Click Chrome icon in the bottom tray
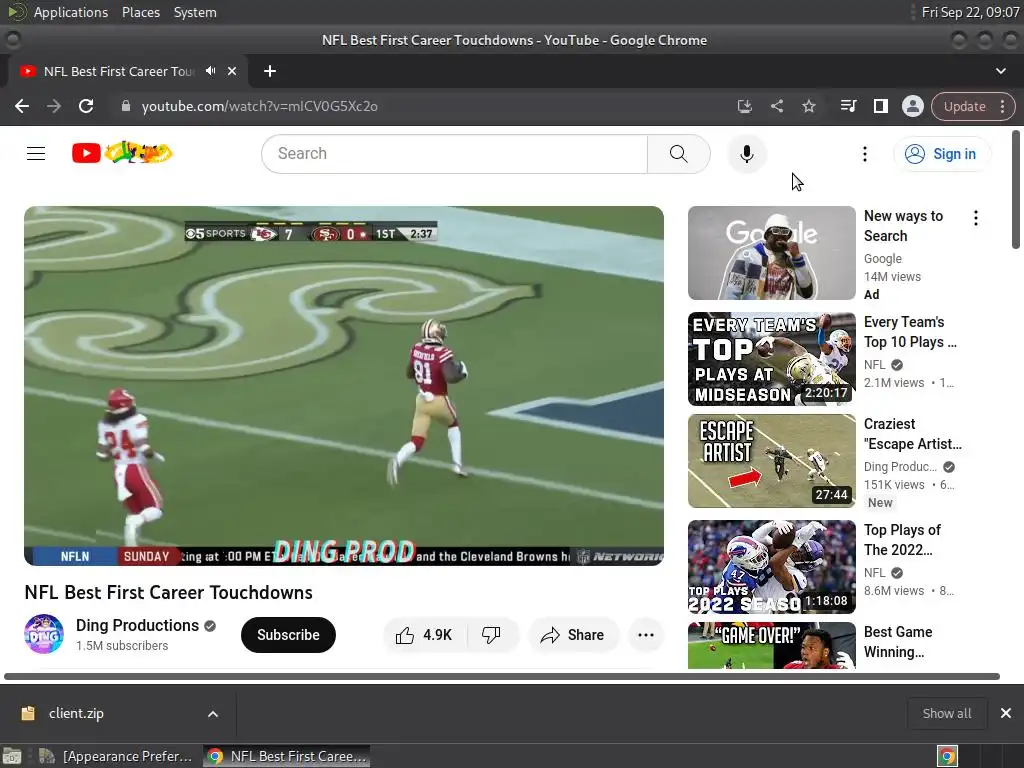 click(x=947, y=756)
